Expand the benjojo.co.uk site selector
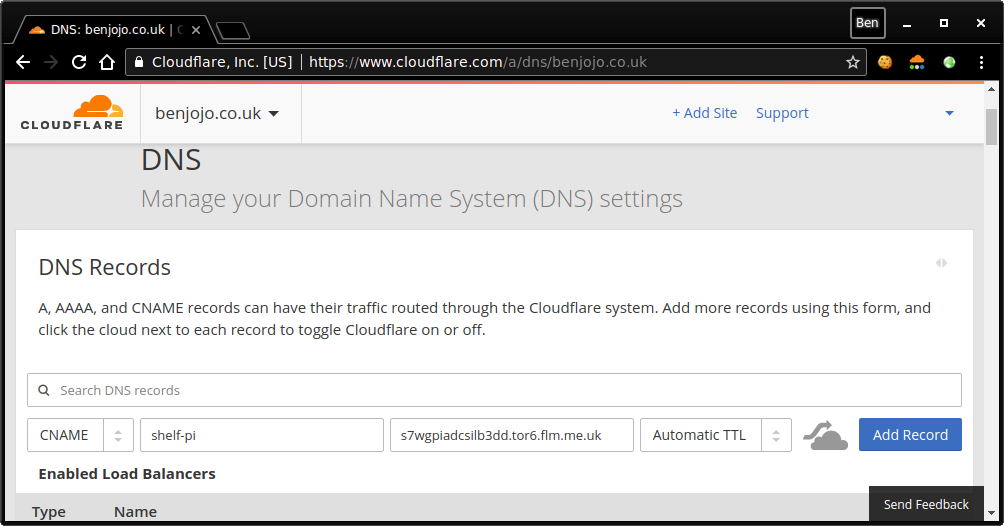The height and width of the screenshot is (526, 1004). (x=217, y=113)
